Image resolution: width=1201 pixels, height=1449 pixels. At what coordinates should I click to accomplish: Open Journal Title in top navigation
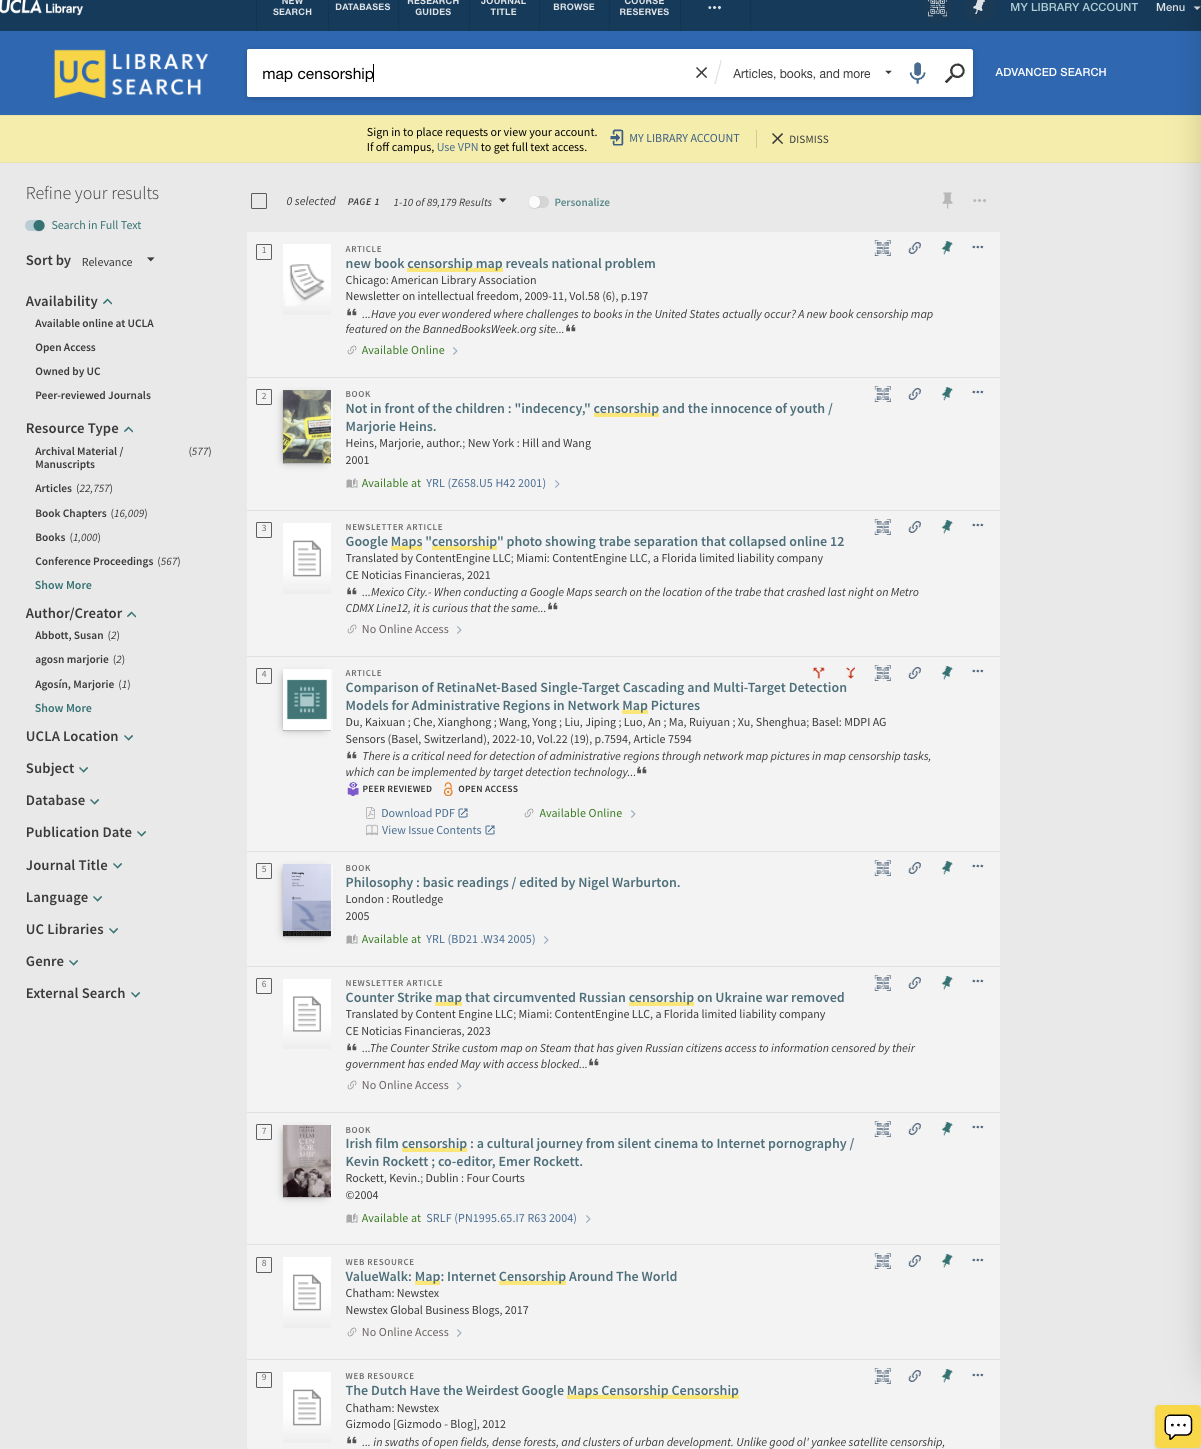pyautogui.click(x=504, y=7)
